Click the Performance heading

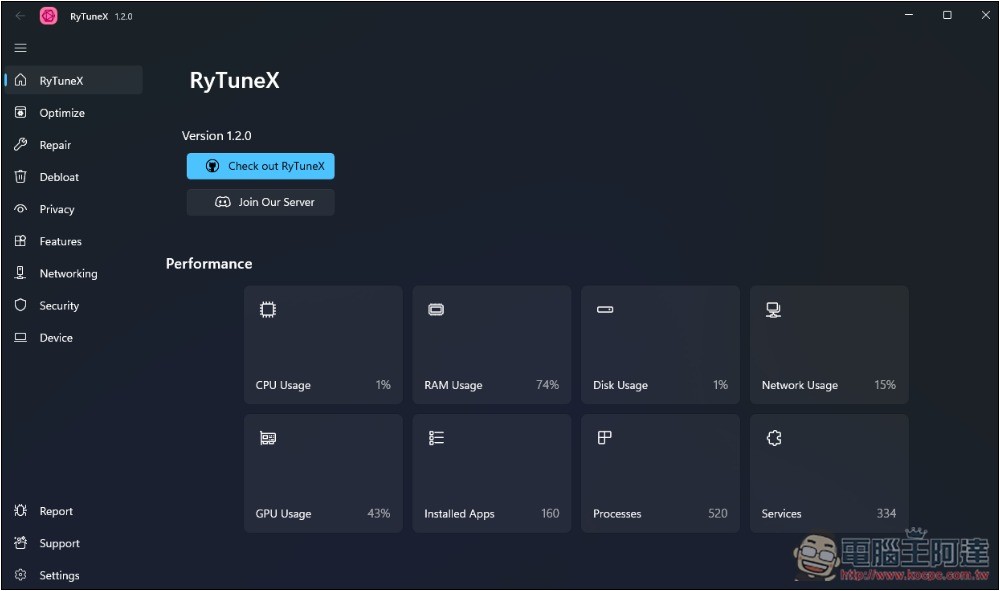point(209,263)
